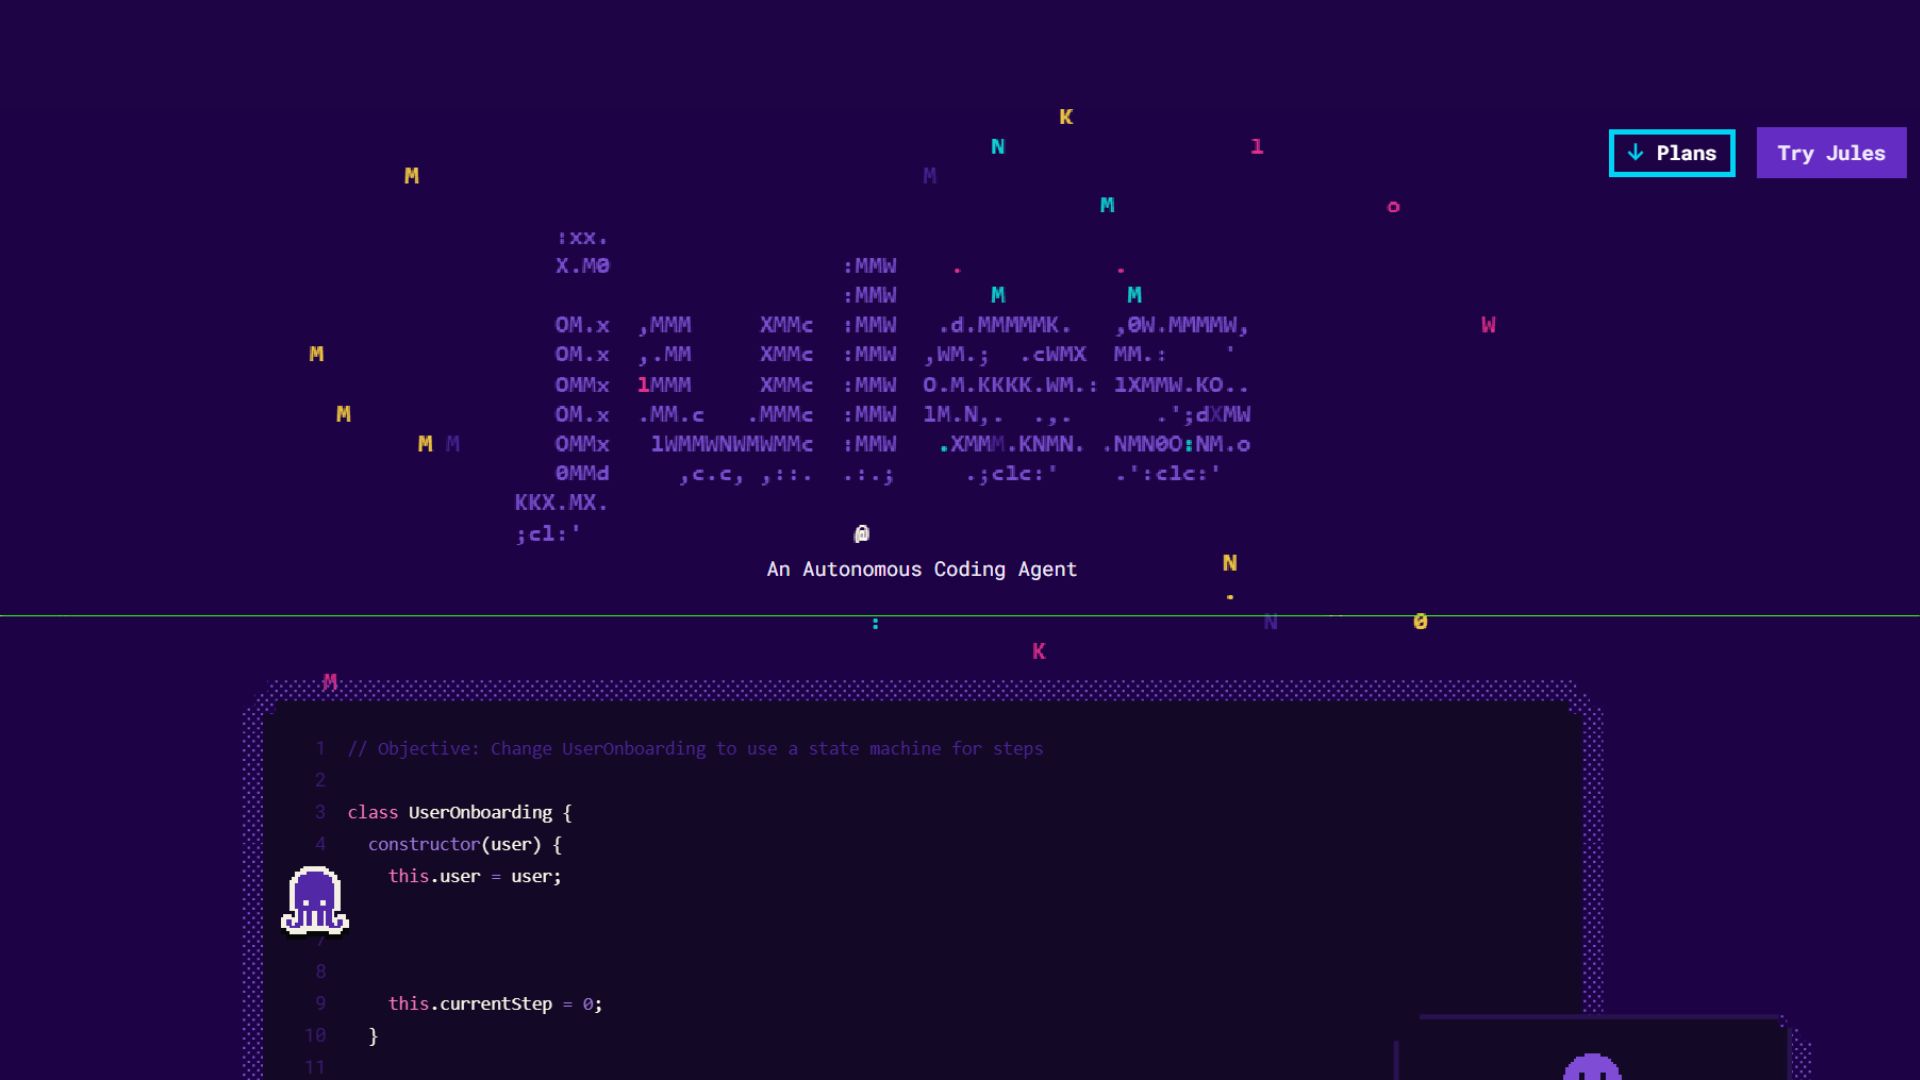Click the An Autonomous Coding Agent tagline
Screen dimensions: 1920x1080
pyautogui.click(x=921, y=569)
